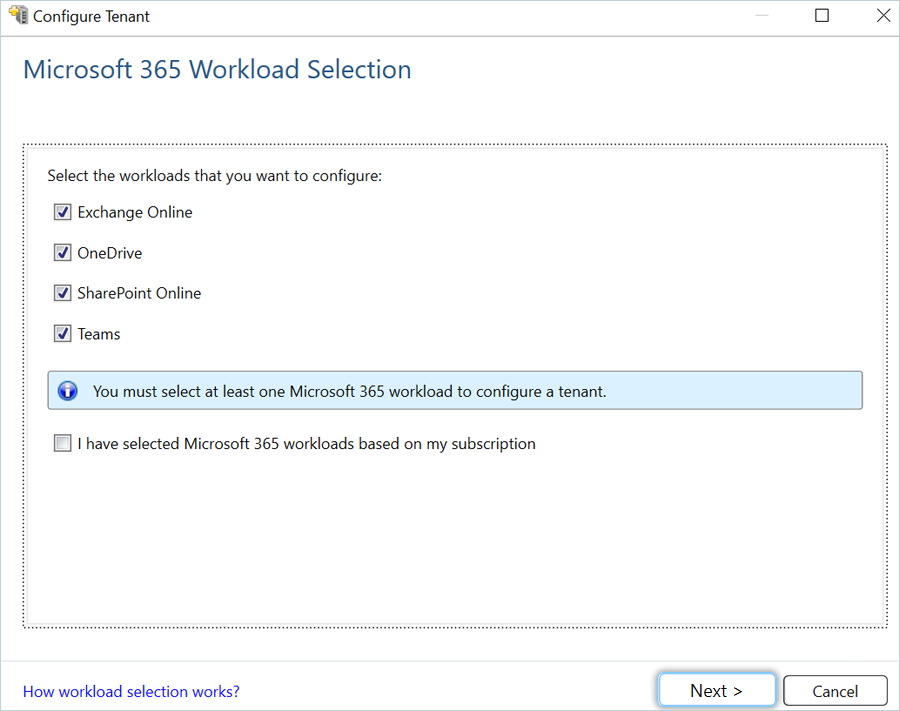Tick the subscription confirmation checkbox
This screenshot has width=900, height=711.
(63, 444)
